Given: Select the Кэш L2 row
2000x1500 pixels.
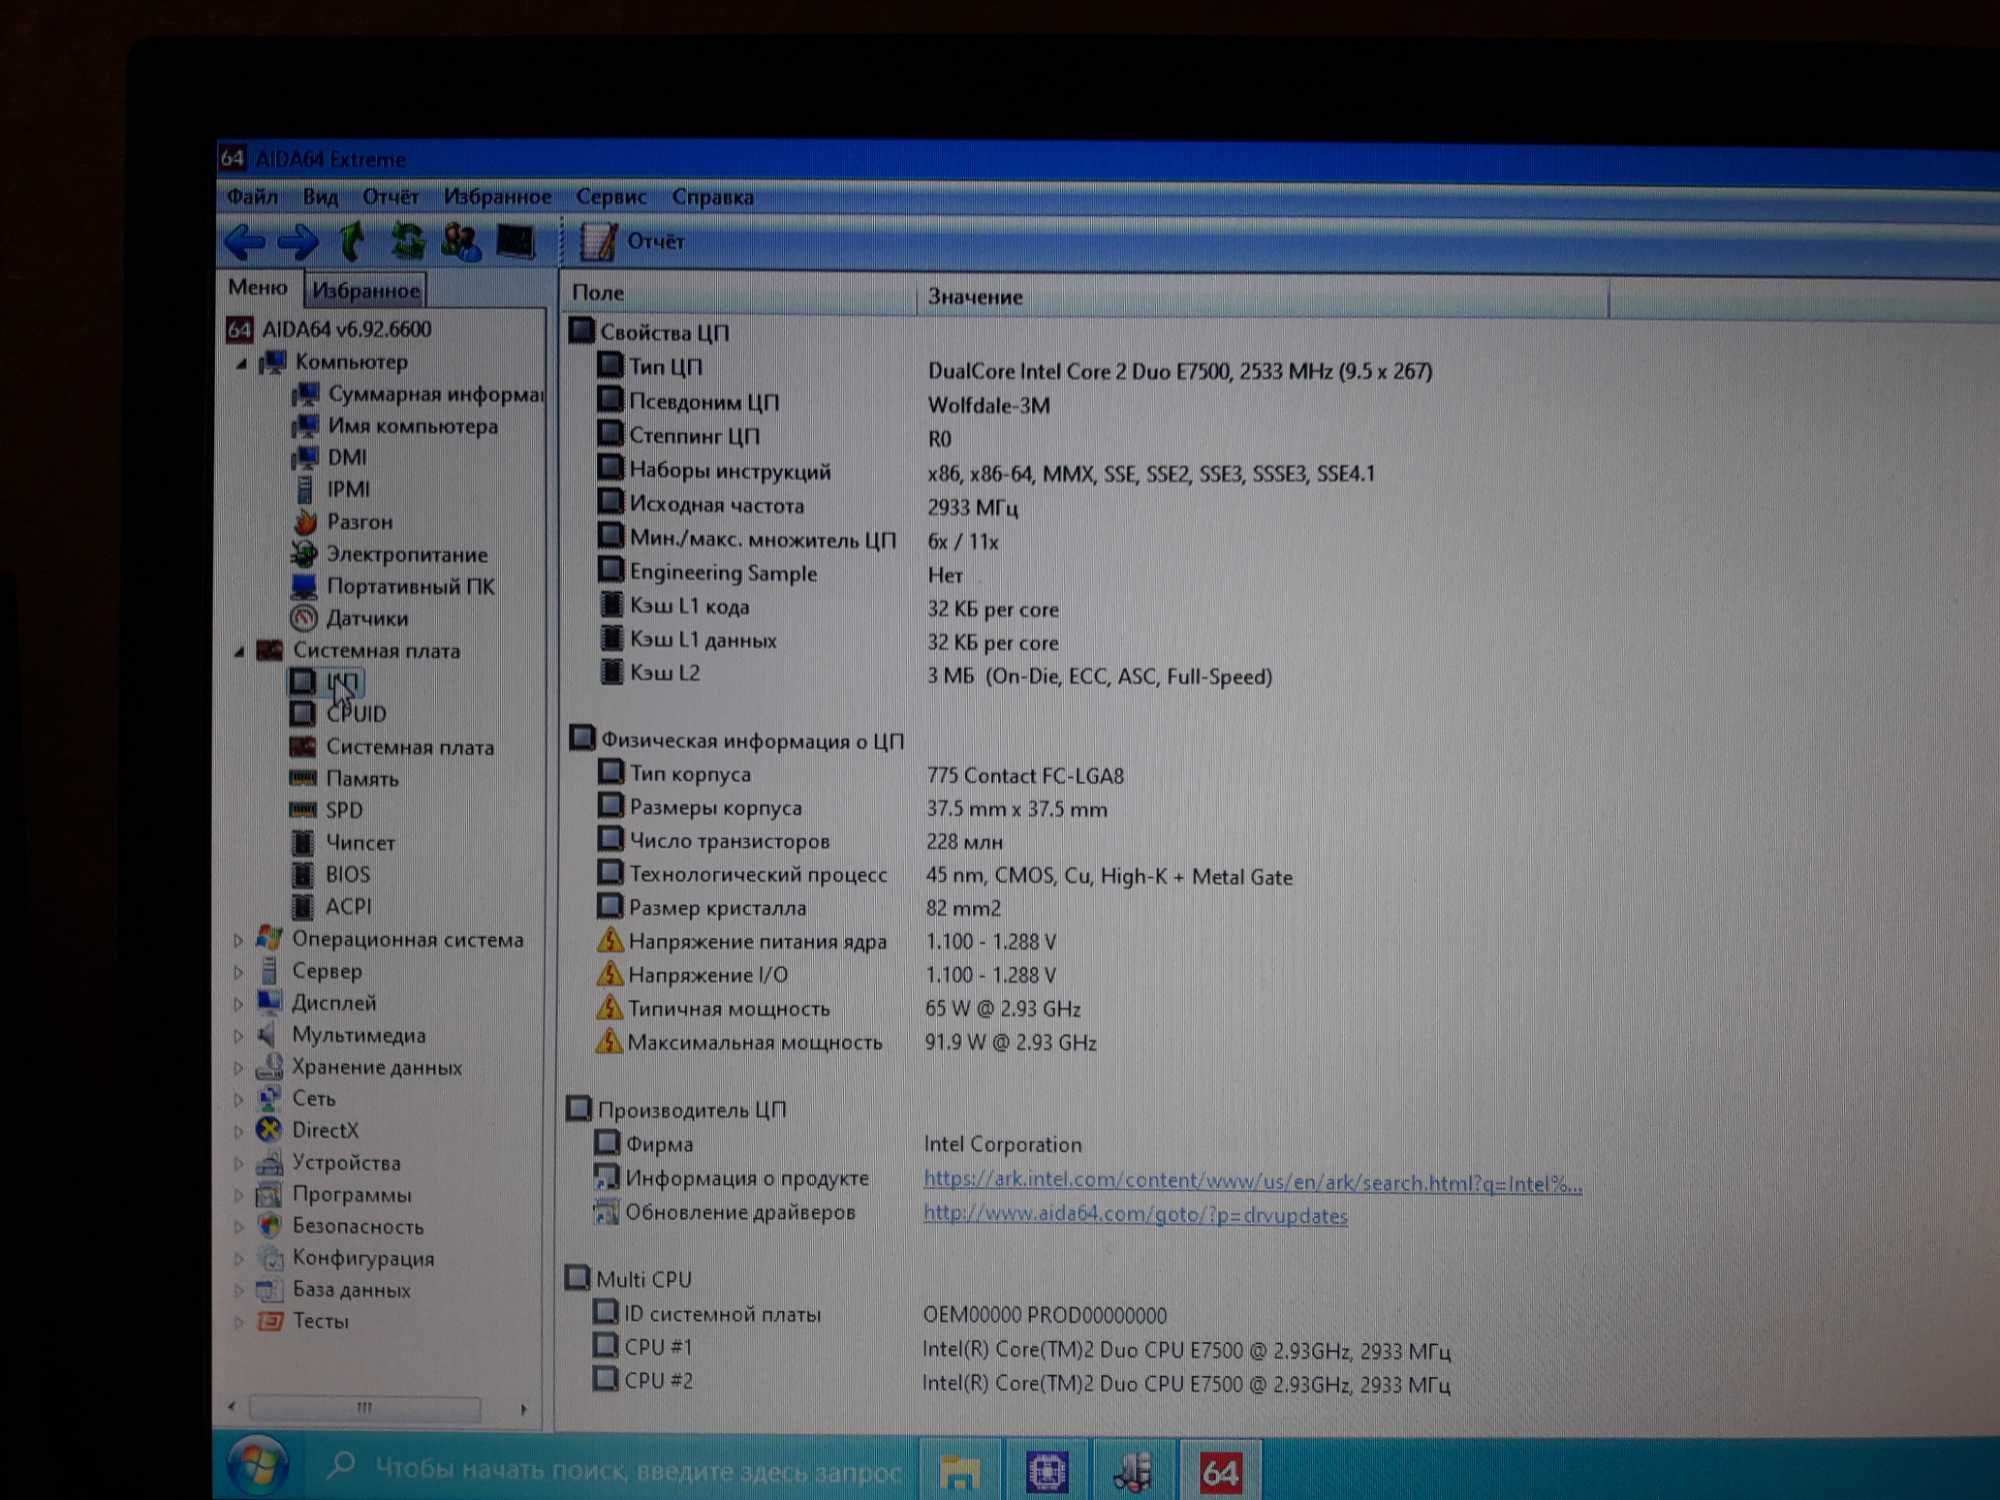Looking at the screenshot, I should click(x=936, y=674).
